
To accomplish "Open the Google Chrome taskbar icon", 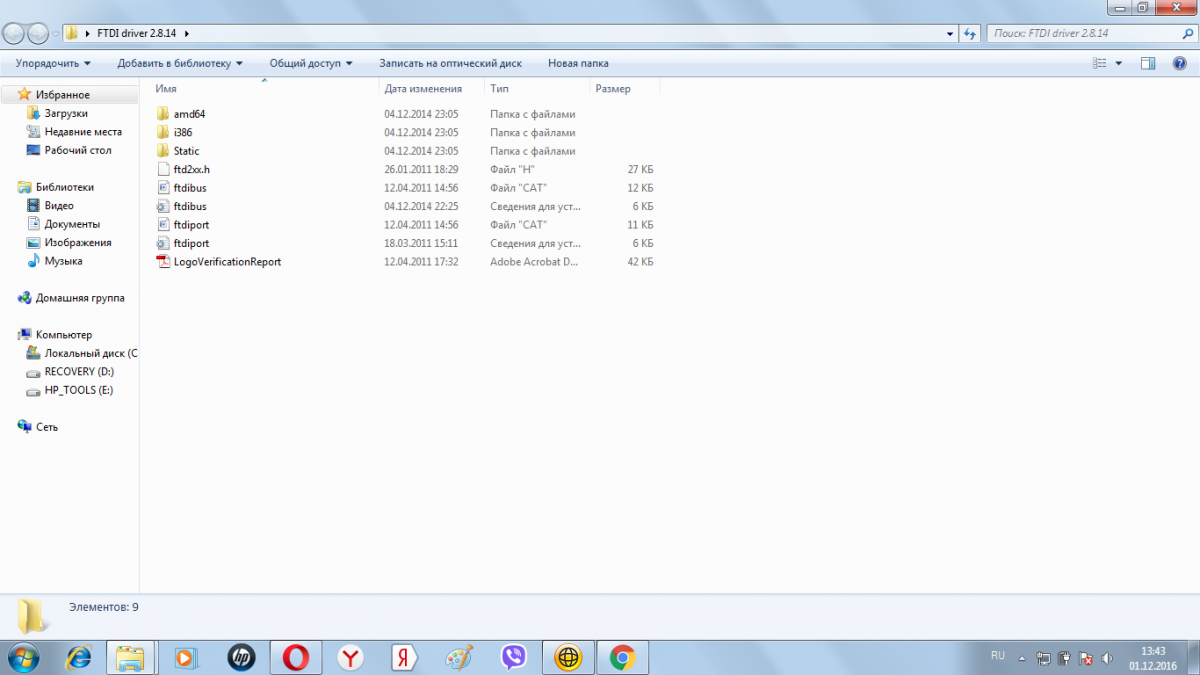I will click(x=622, y=657).
